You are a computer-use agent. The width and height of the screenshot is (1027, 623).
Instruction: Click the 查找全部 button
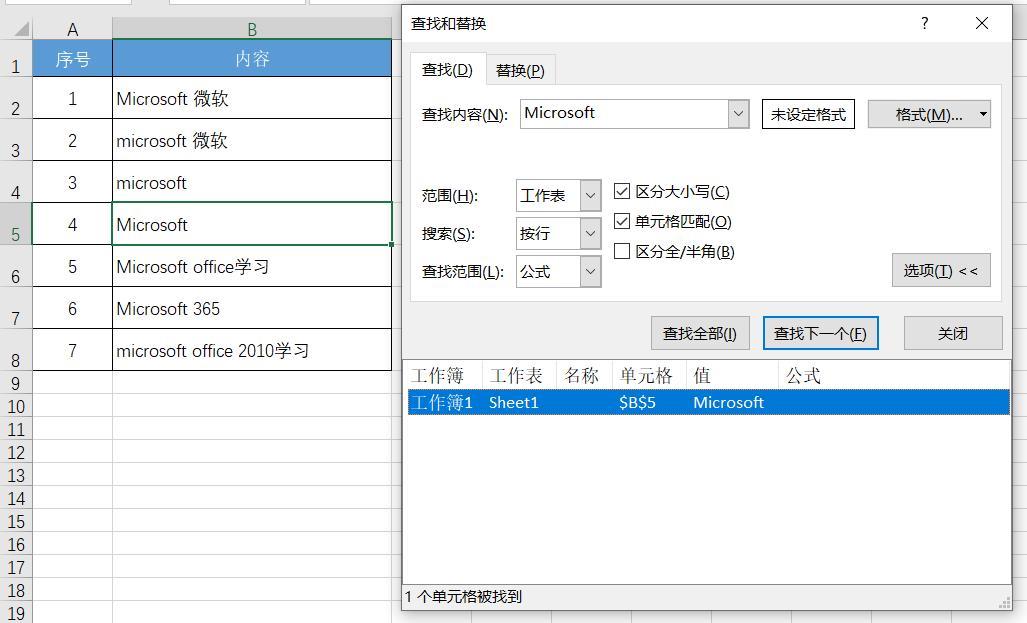700,333
